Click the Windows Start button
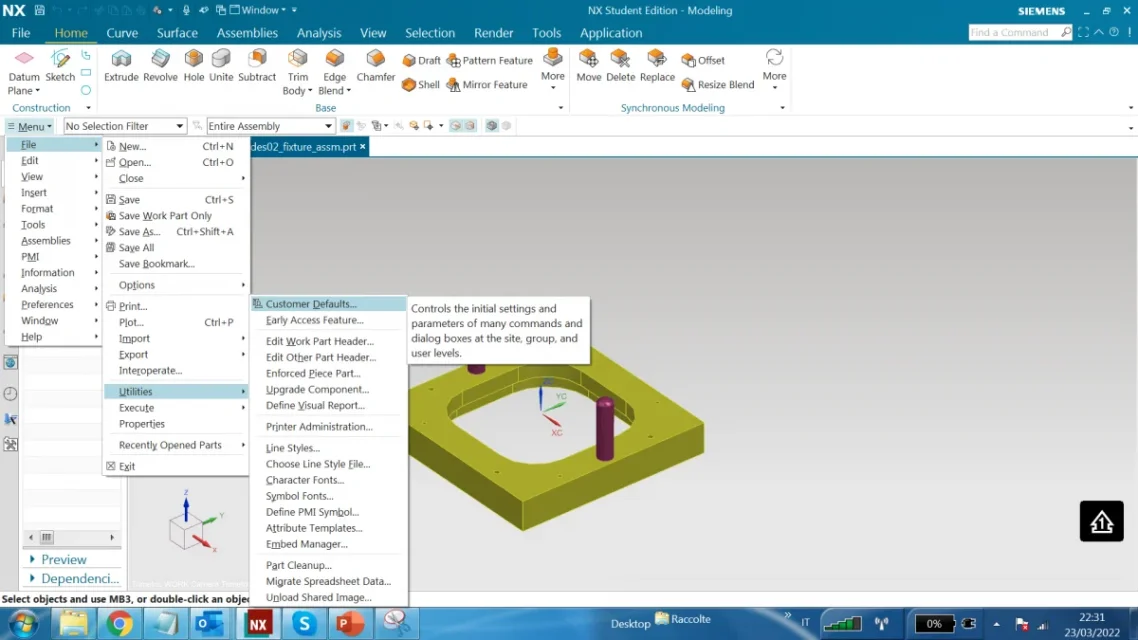Viewport: 1138px width, 640px height. (x=24, y=624)
